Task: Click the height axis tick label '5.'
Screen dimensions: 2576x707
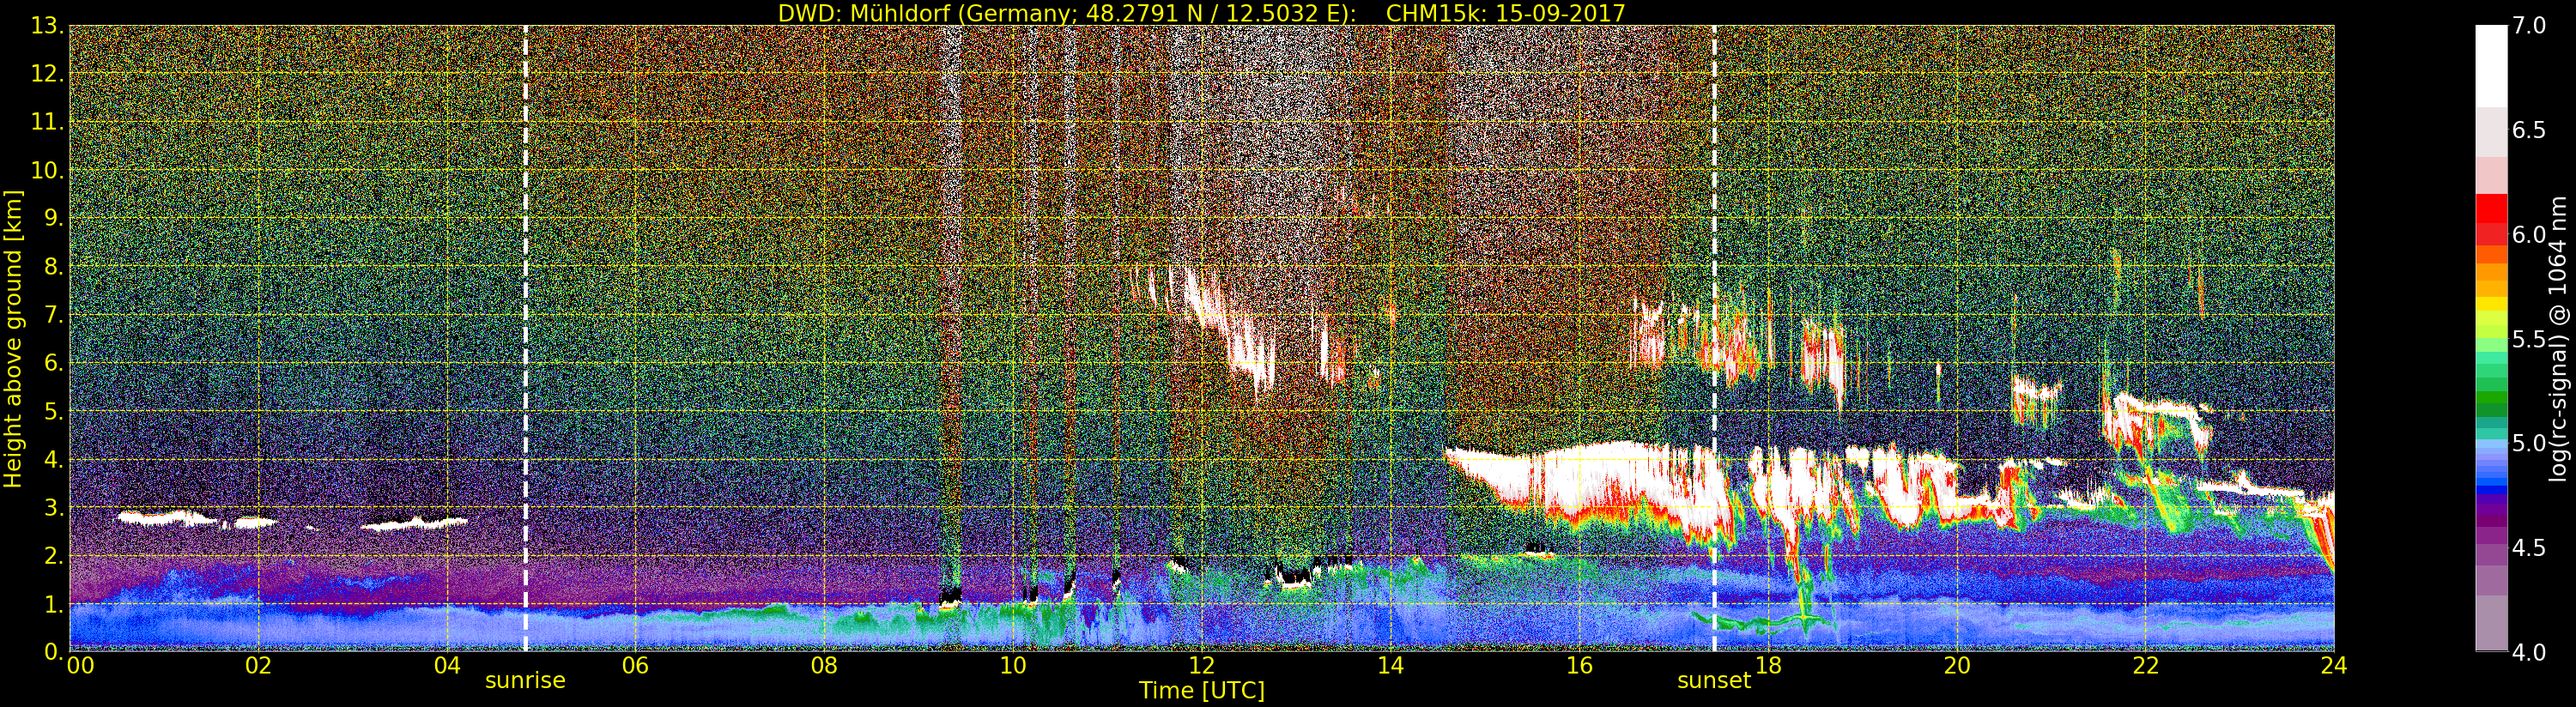Action: [54, 411]
